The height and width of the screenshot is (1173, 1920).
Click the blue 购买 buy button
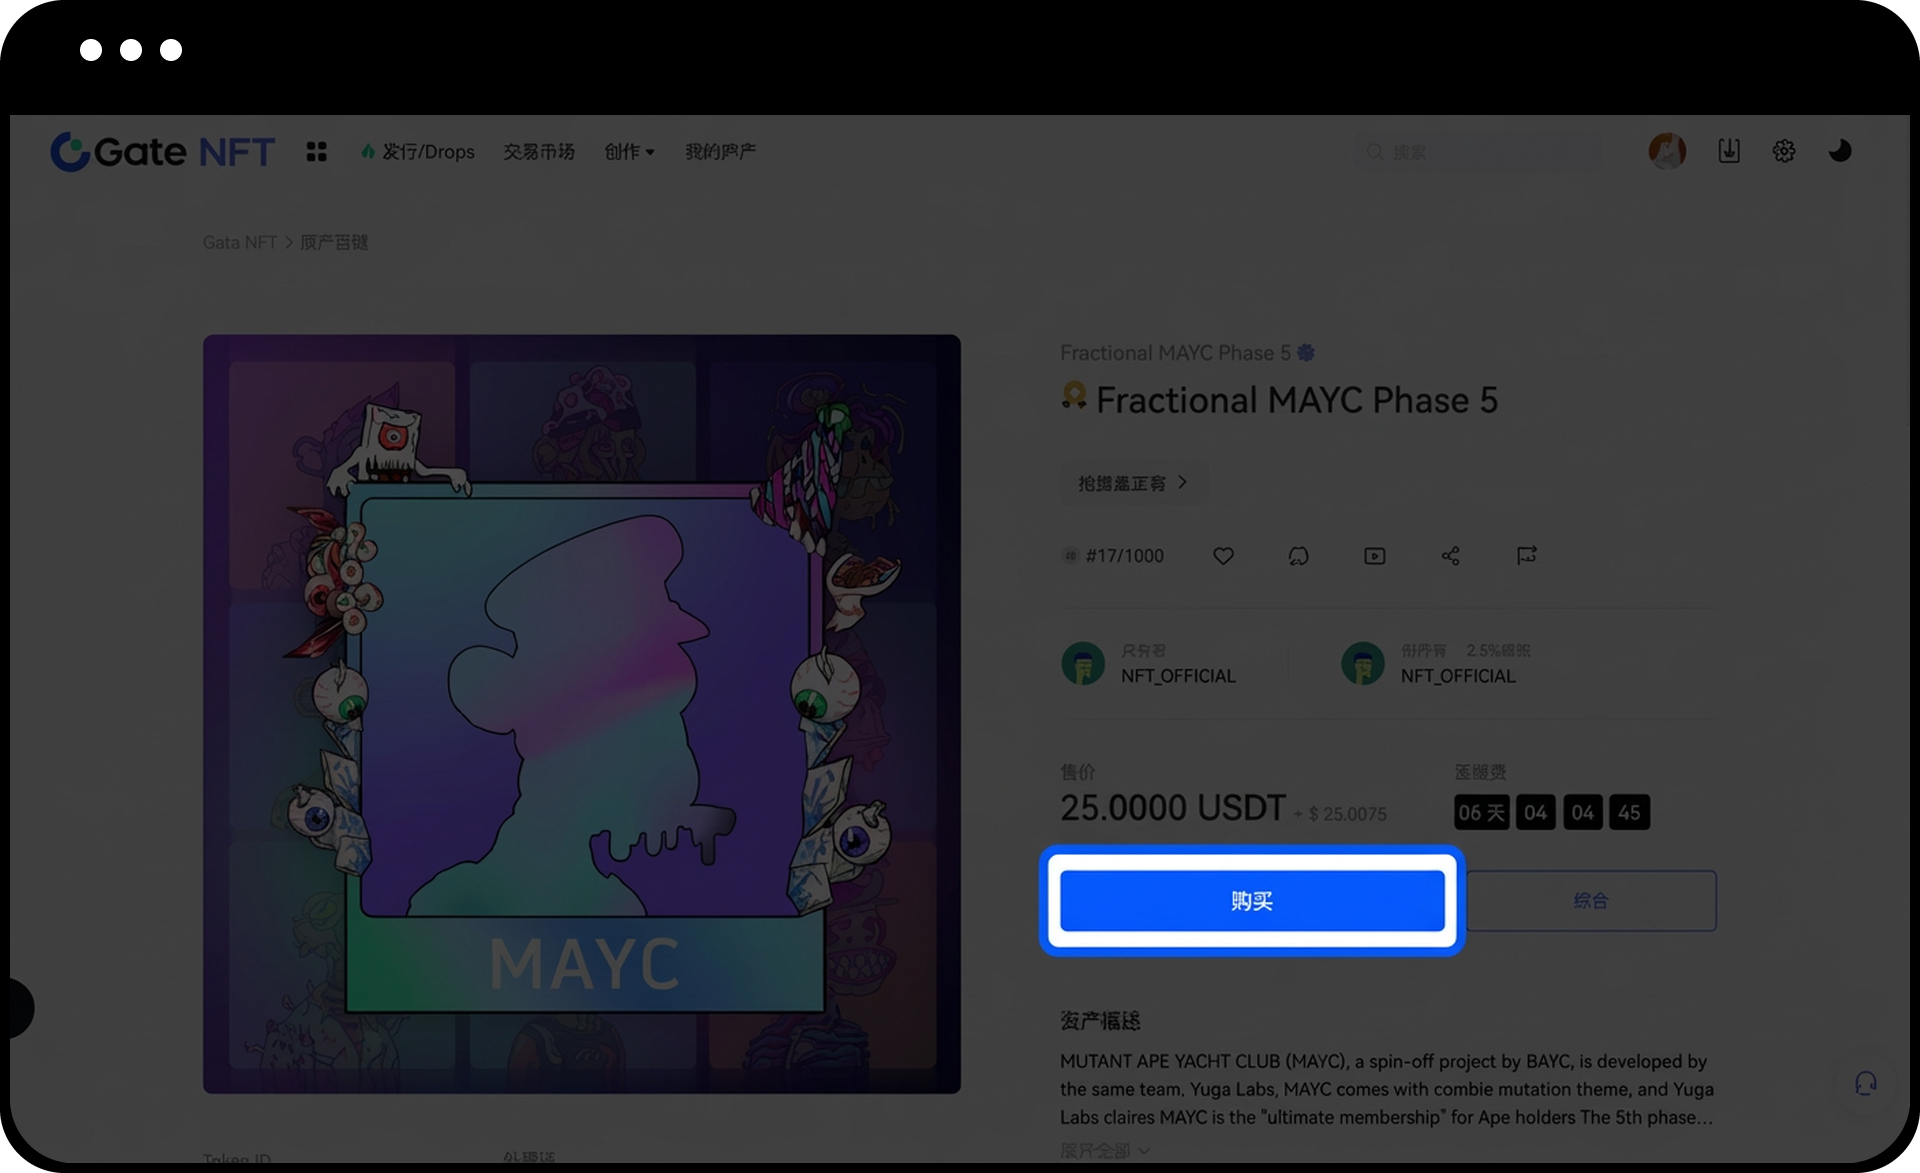tap(1252, 901)
